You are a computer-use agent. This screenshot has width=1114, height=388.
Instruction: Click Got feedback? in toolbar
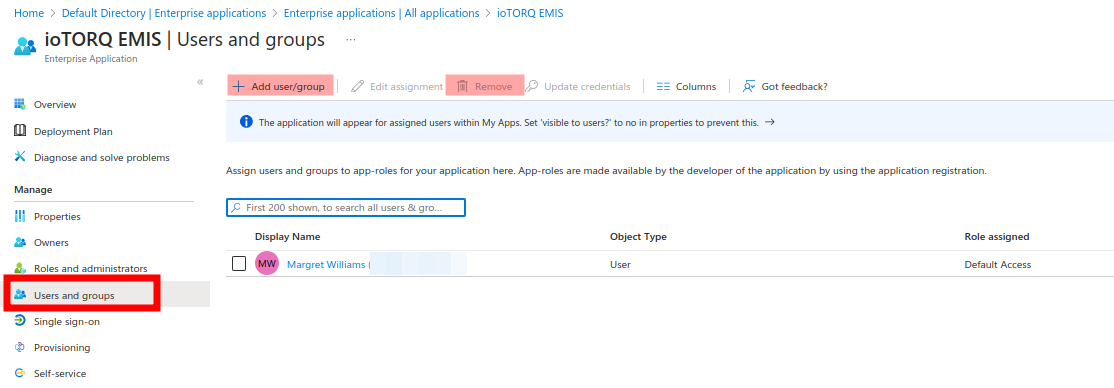point(785,87)
